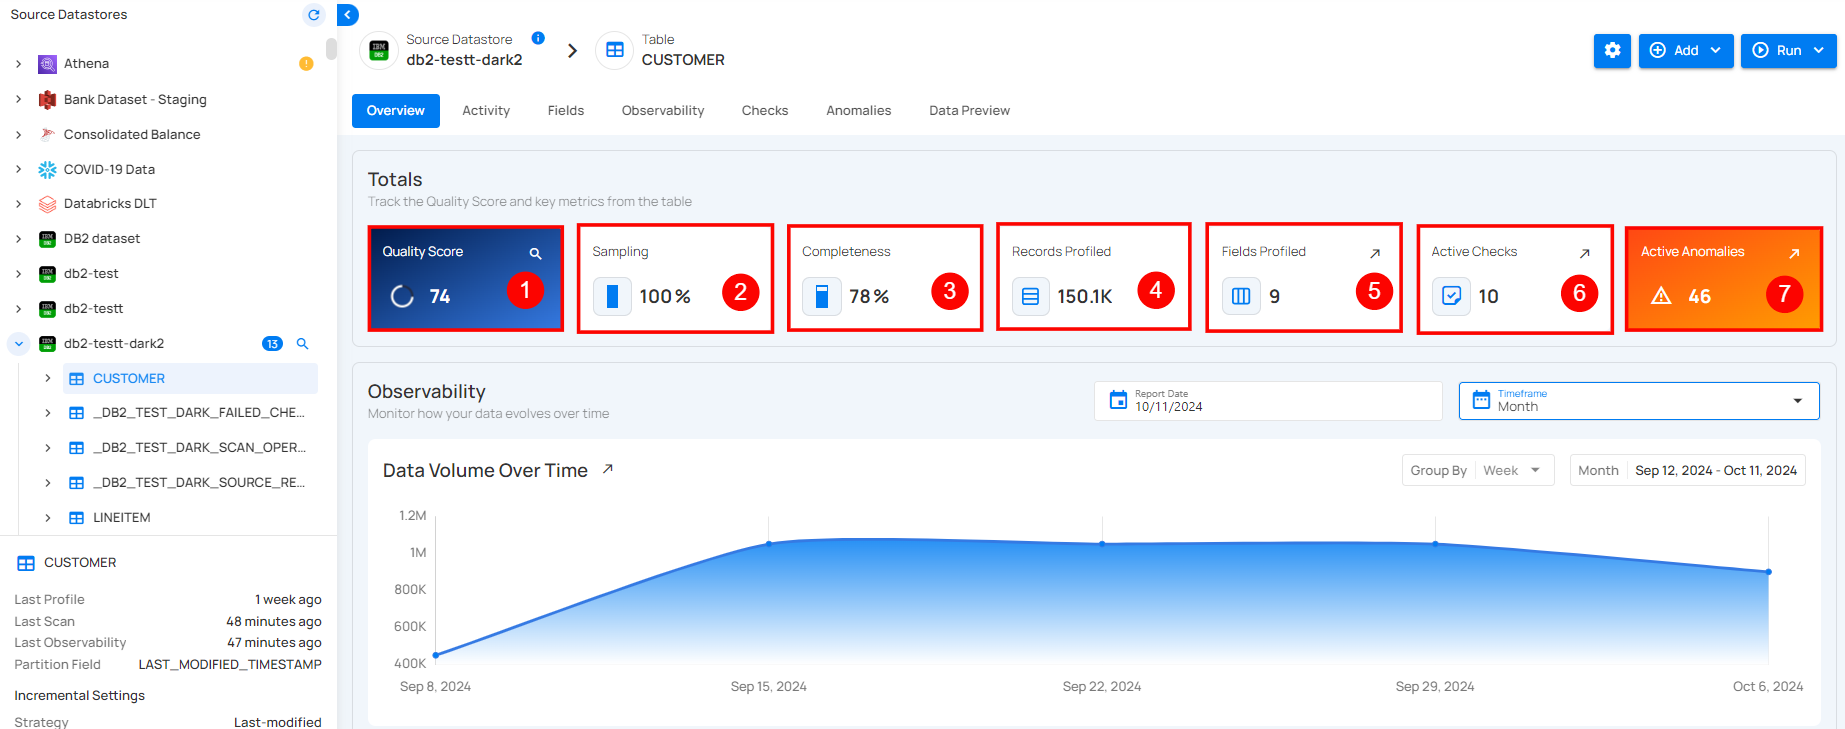Select the db2-testt datastore
Viewport: 1845px width, 729px height.
pos(94,309)
